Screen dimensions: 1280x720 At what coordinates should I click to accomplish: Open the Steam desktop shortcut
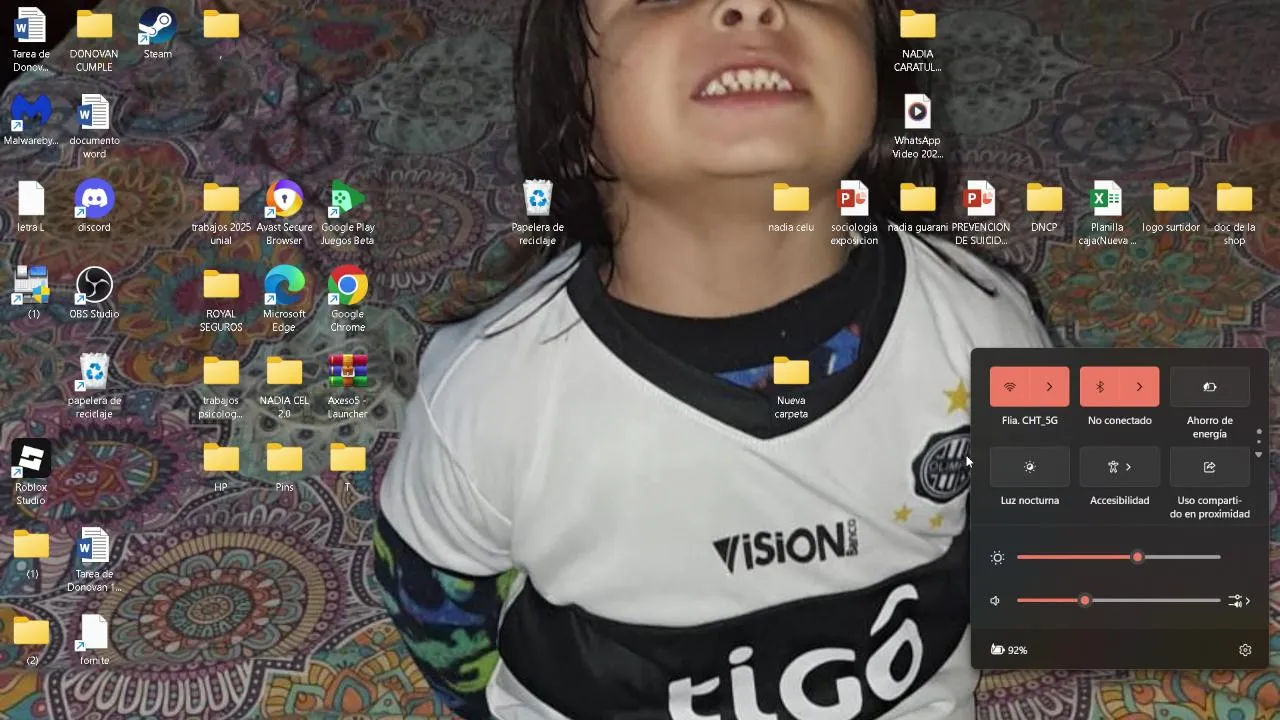(x=157, y=34)
